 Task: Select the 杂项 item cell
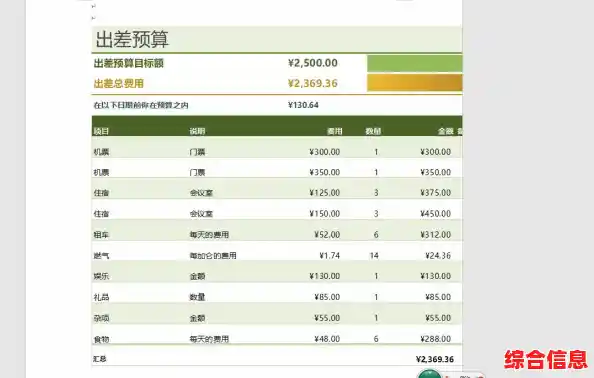(x=101, y=318)
